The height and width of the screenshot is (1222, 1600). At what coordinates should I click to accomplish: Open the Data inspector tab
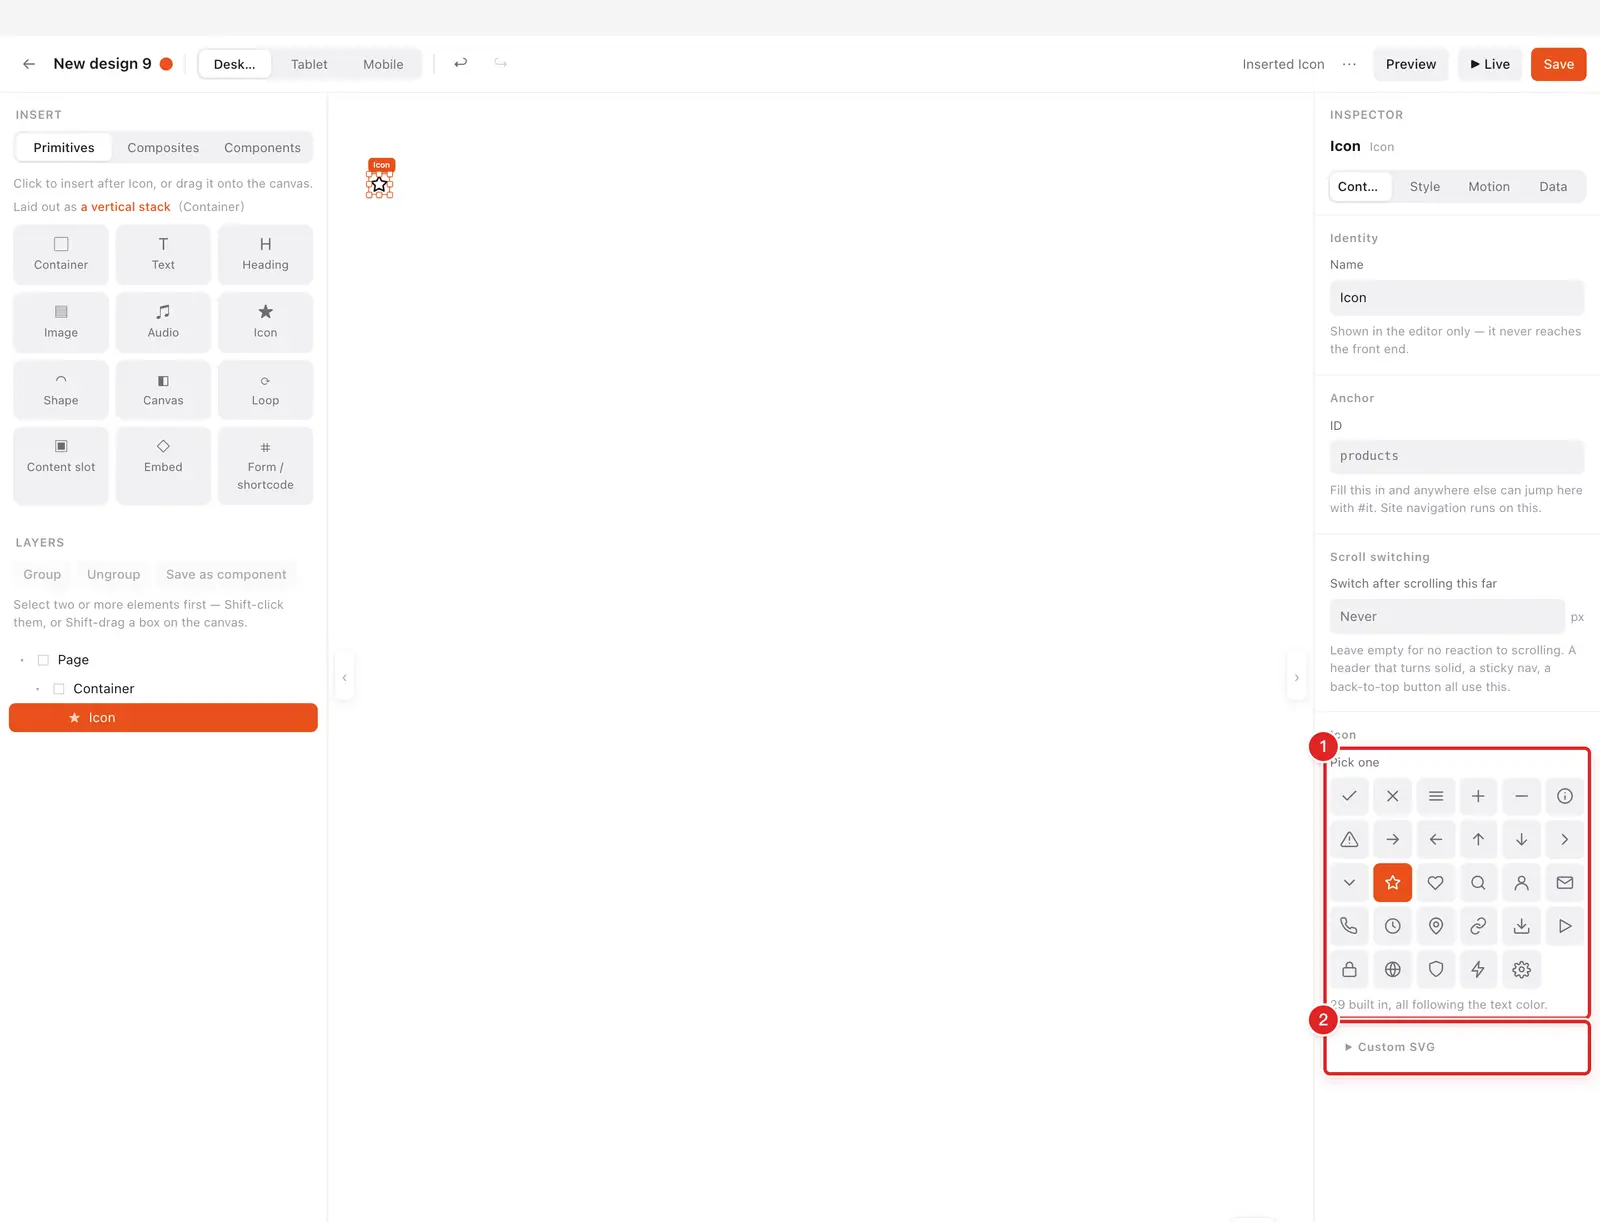click(x=1553, y=187)
